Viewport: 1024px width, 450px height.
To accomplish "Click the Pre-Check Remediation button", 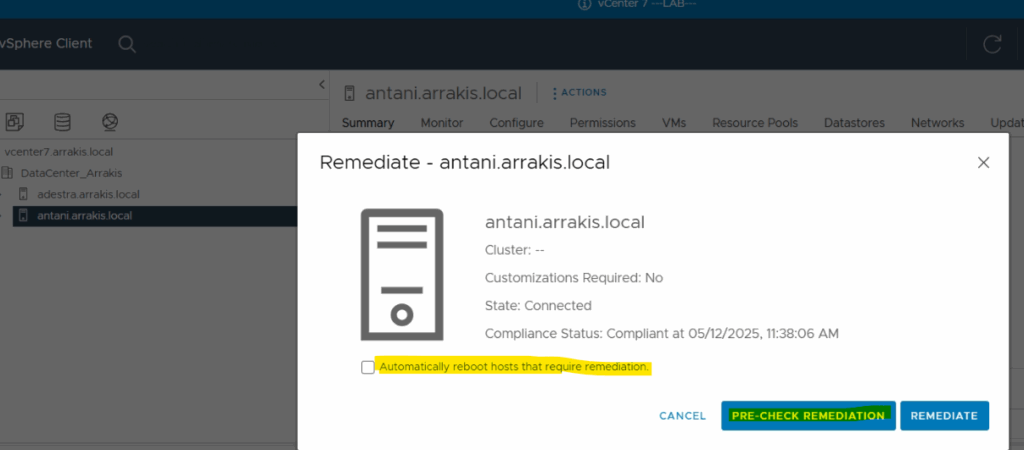I will tap(807, 416).
